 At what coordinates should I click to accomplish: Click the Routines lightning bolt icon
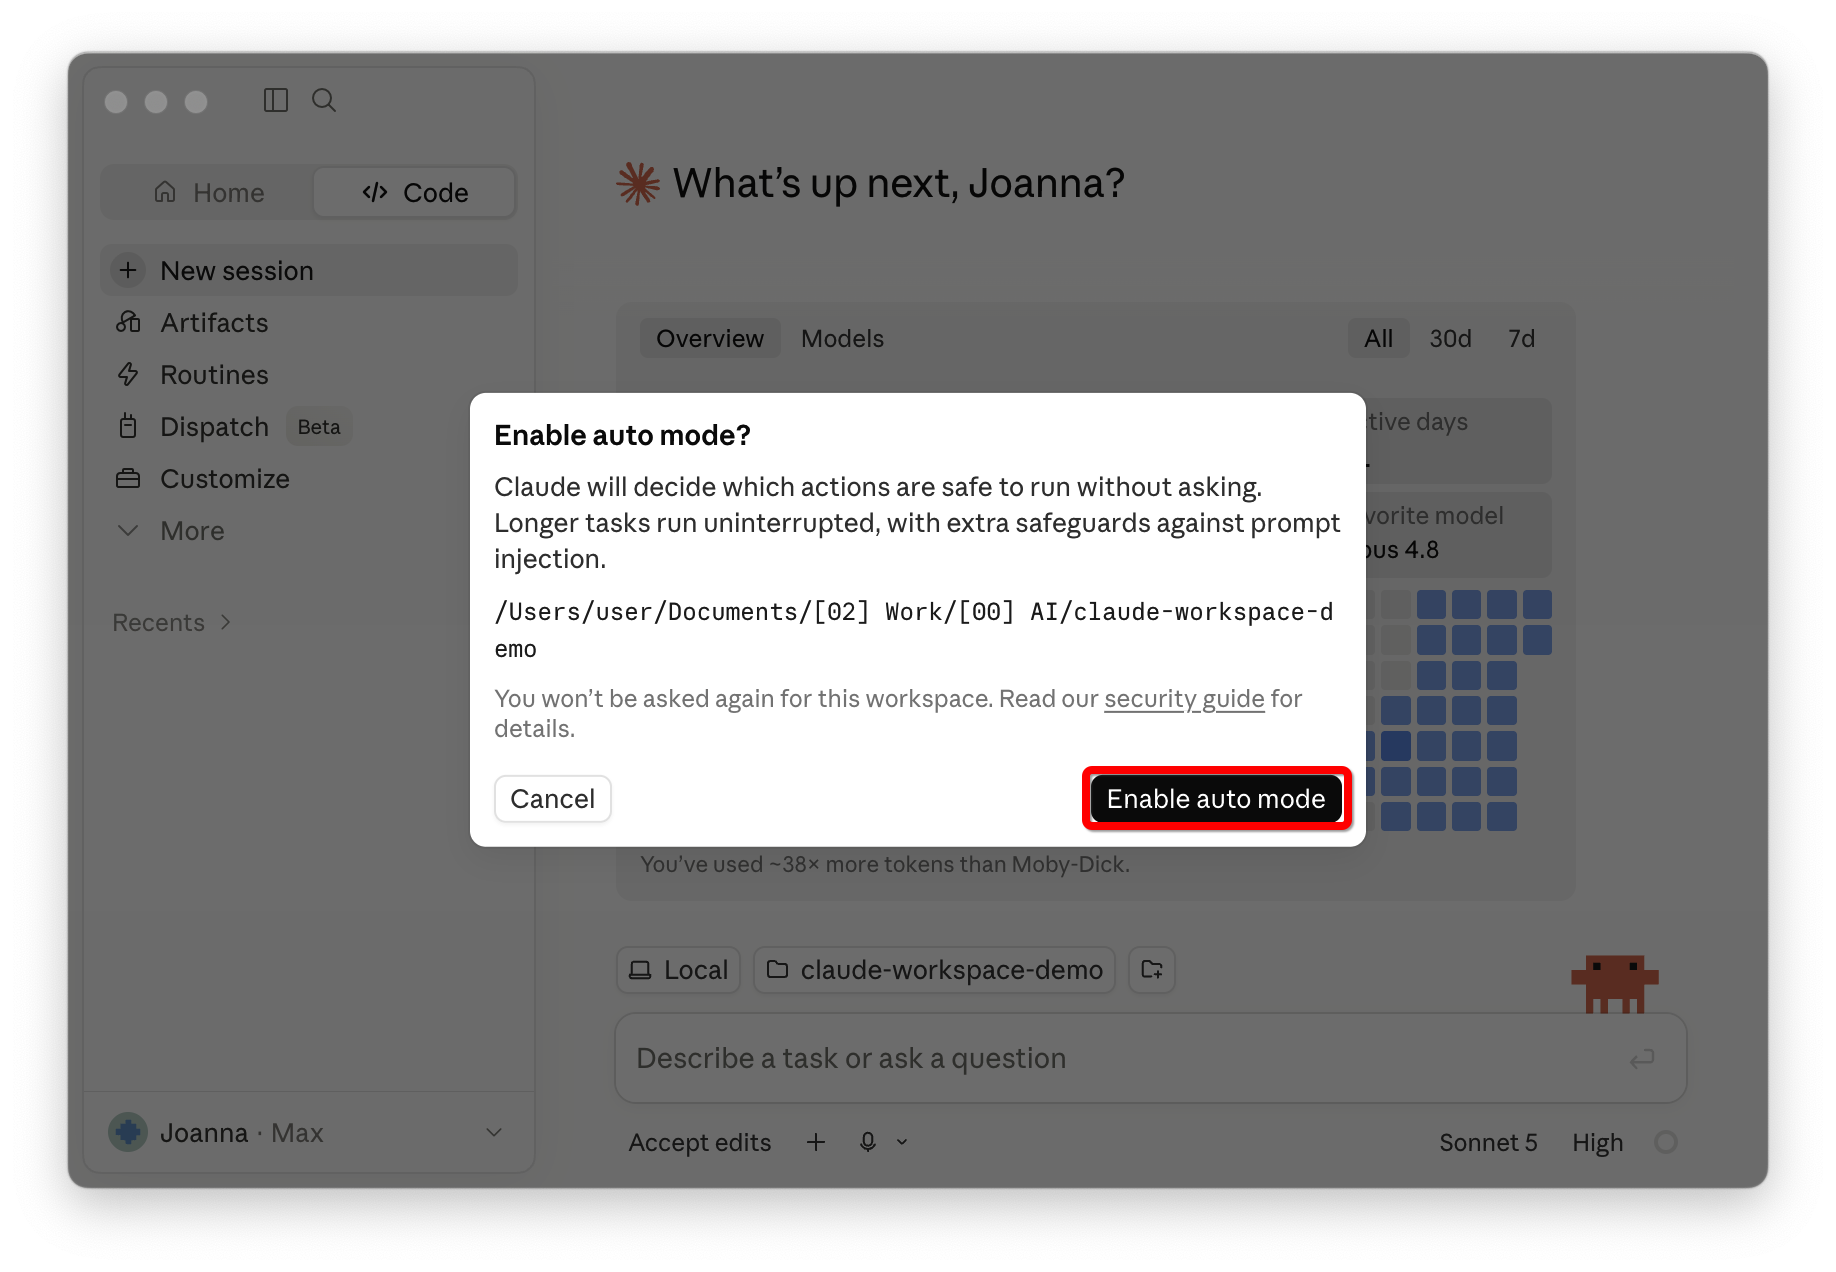click(128, 374)
